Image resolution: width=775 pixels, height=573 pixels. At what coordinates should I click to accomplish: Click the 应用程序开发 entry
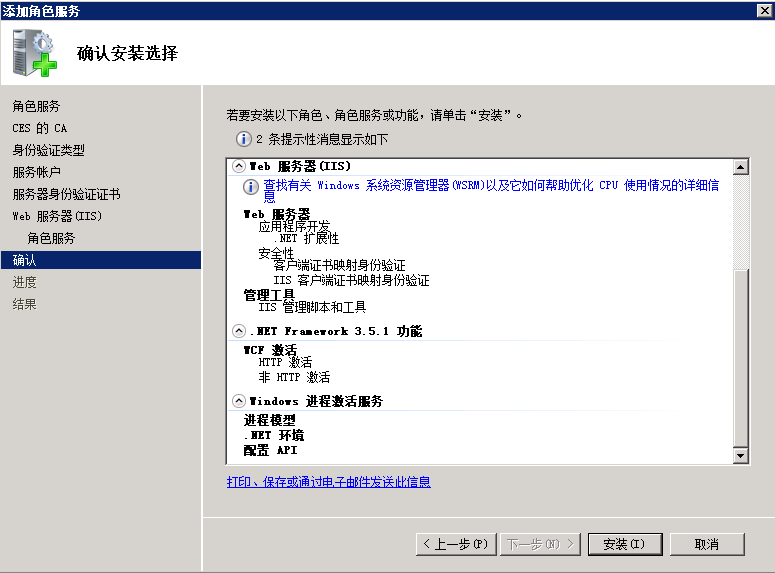pos(294,226)
